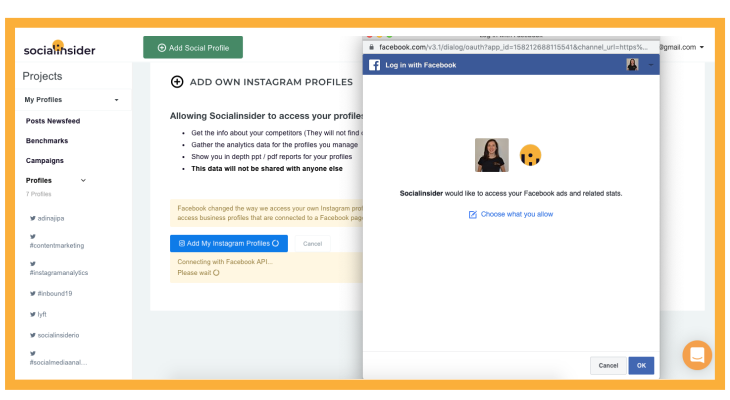Screen dimensions: 730x400
Task: Click OK in Facebook login dialog
Action: click(x=641, y=366)
